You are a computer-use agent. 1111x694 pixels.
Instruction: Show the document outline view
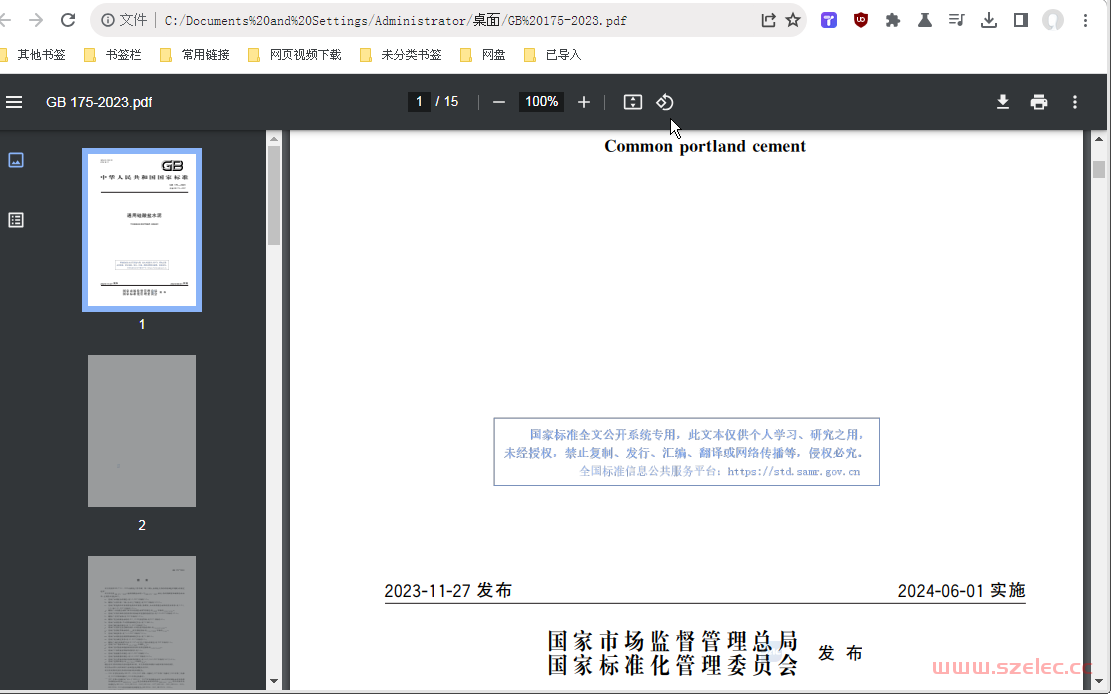16,220
